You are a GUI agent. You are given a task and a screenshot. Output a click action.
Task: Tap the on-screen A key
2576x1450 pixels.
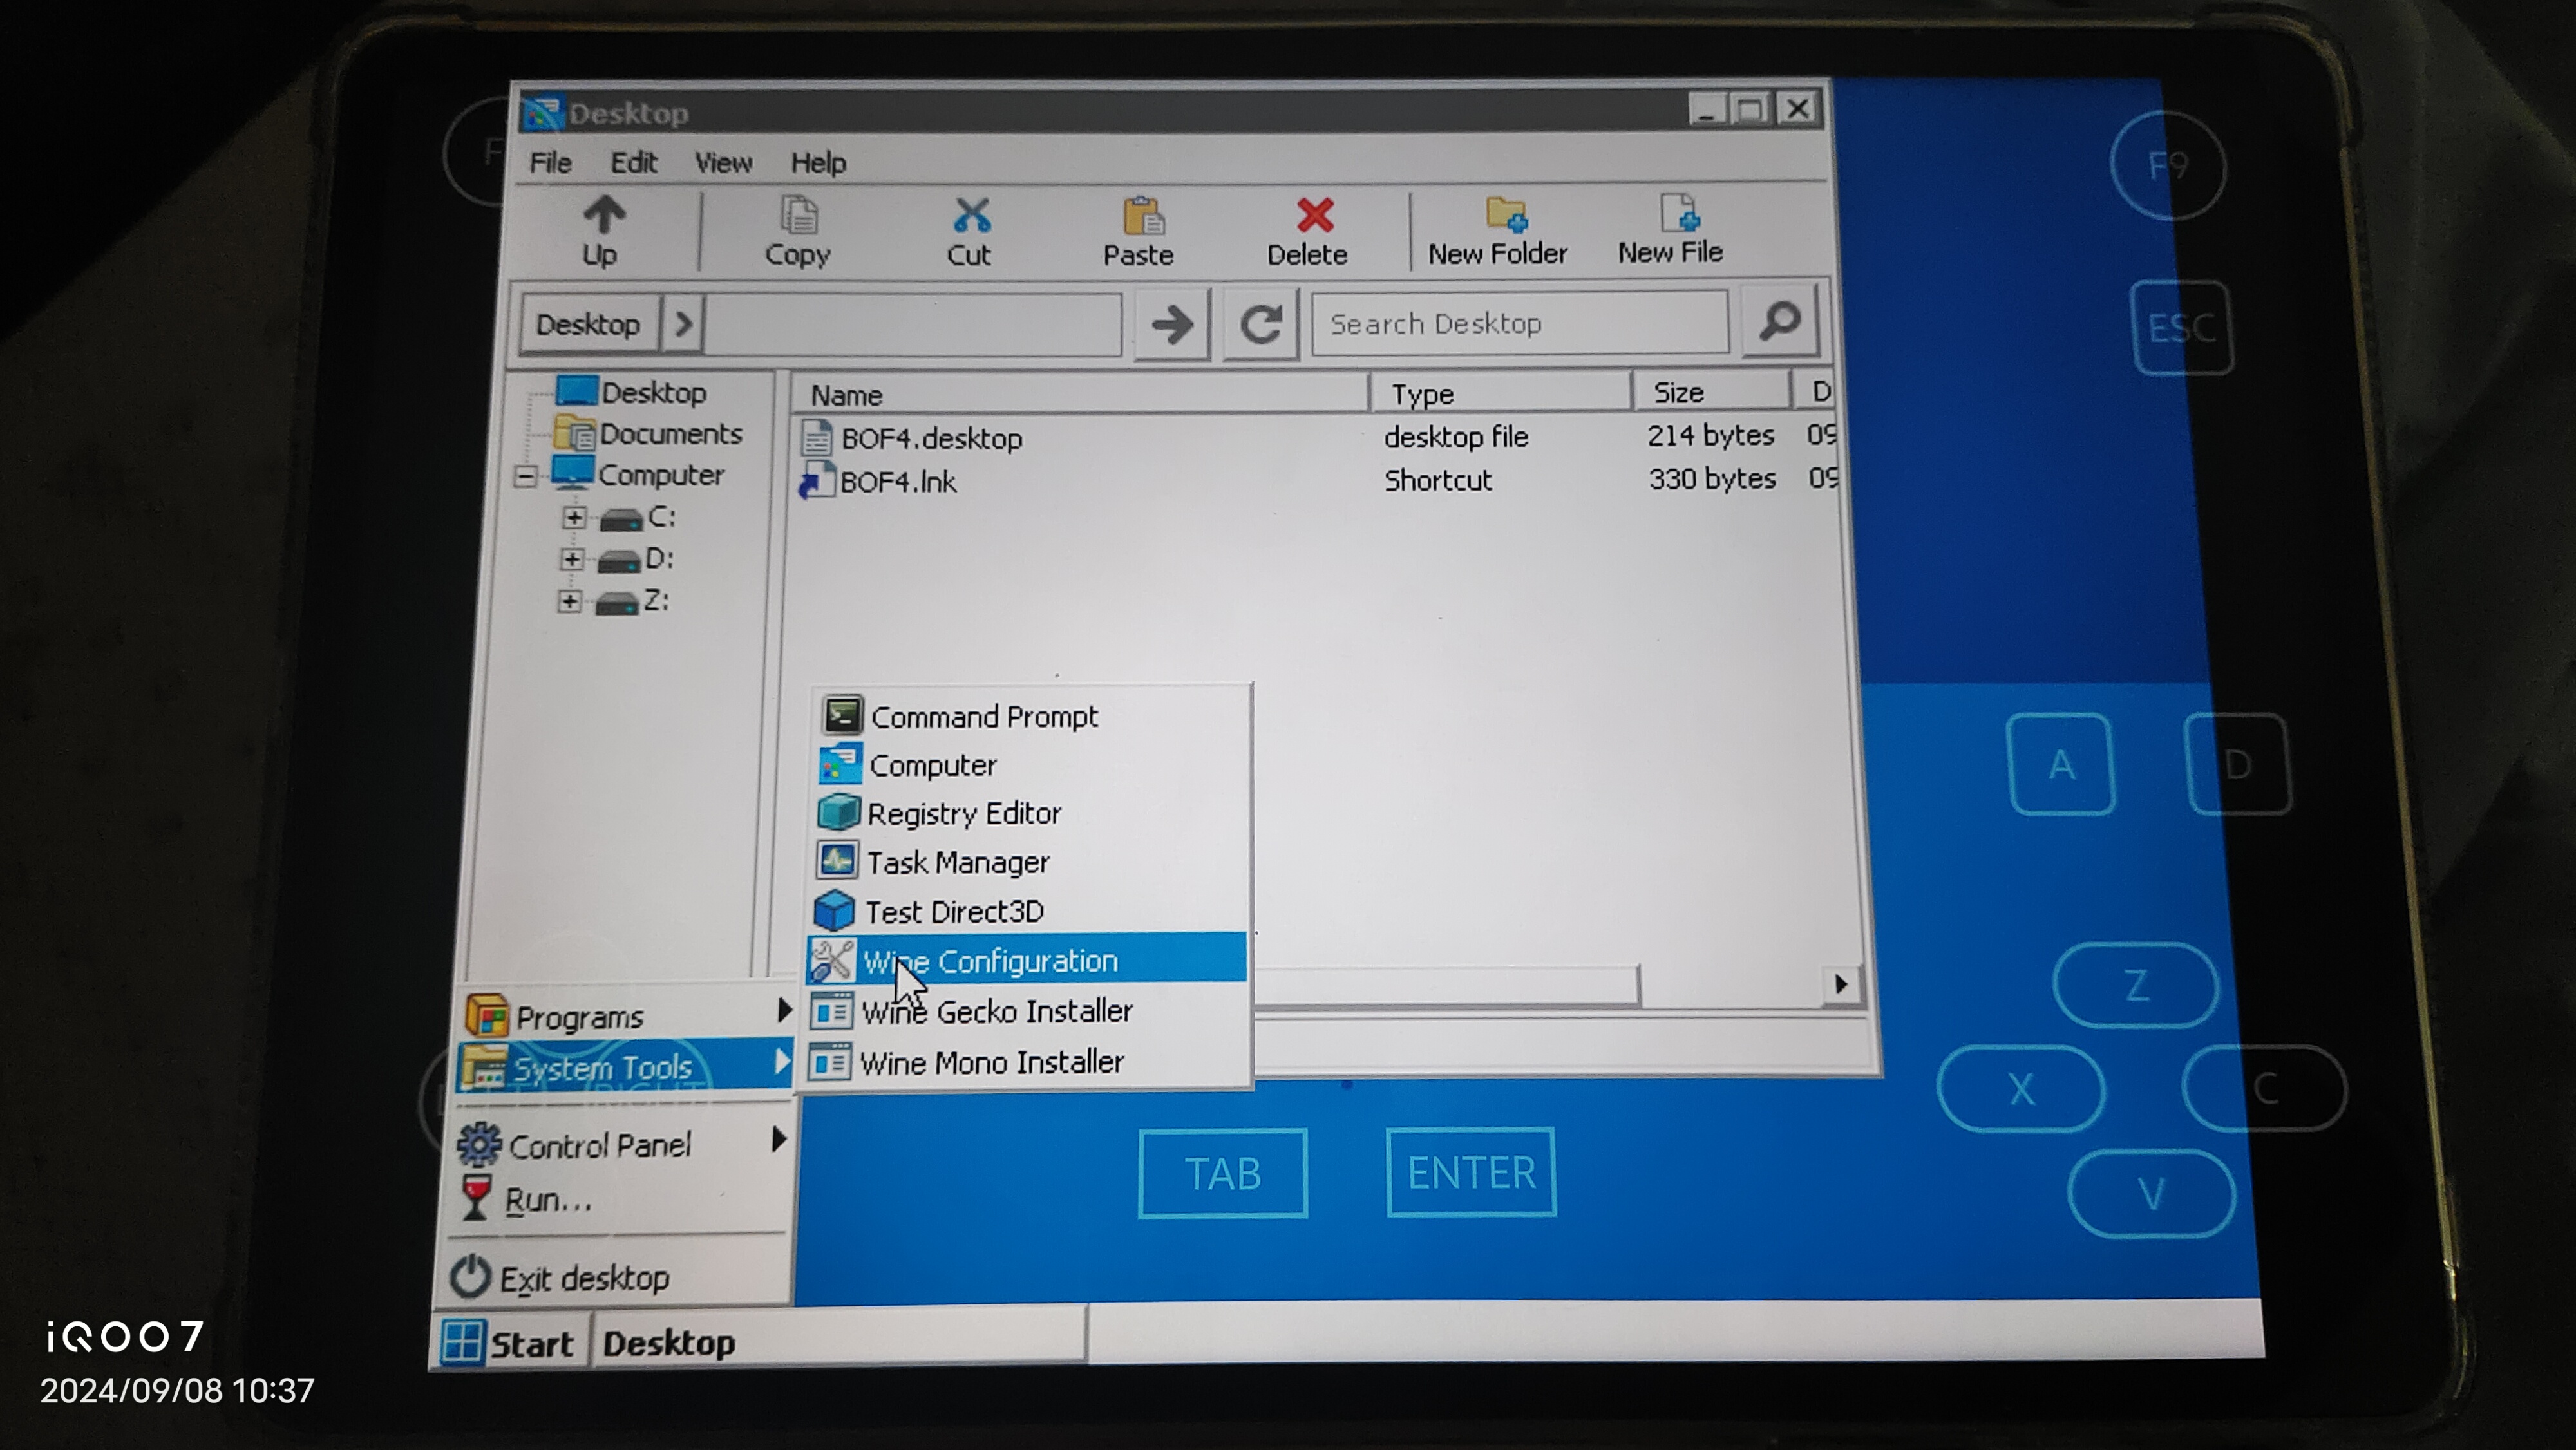tap(2061, 764)
